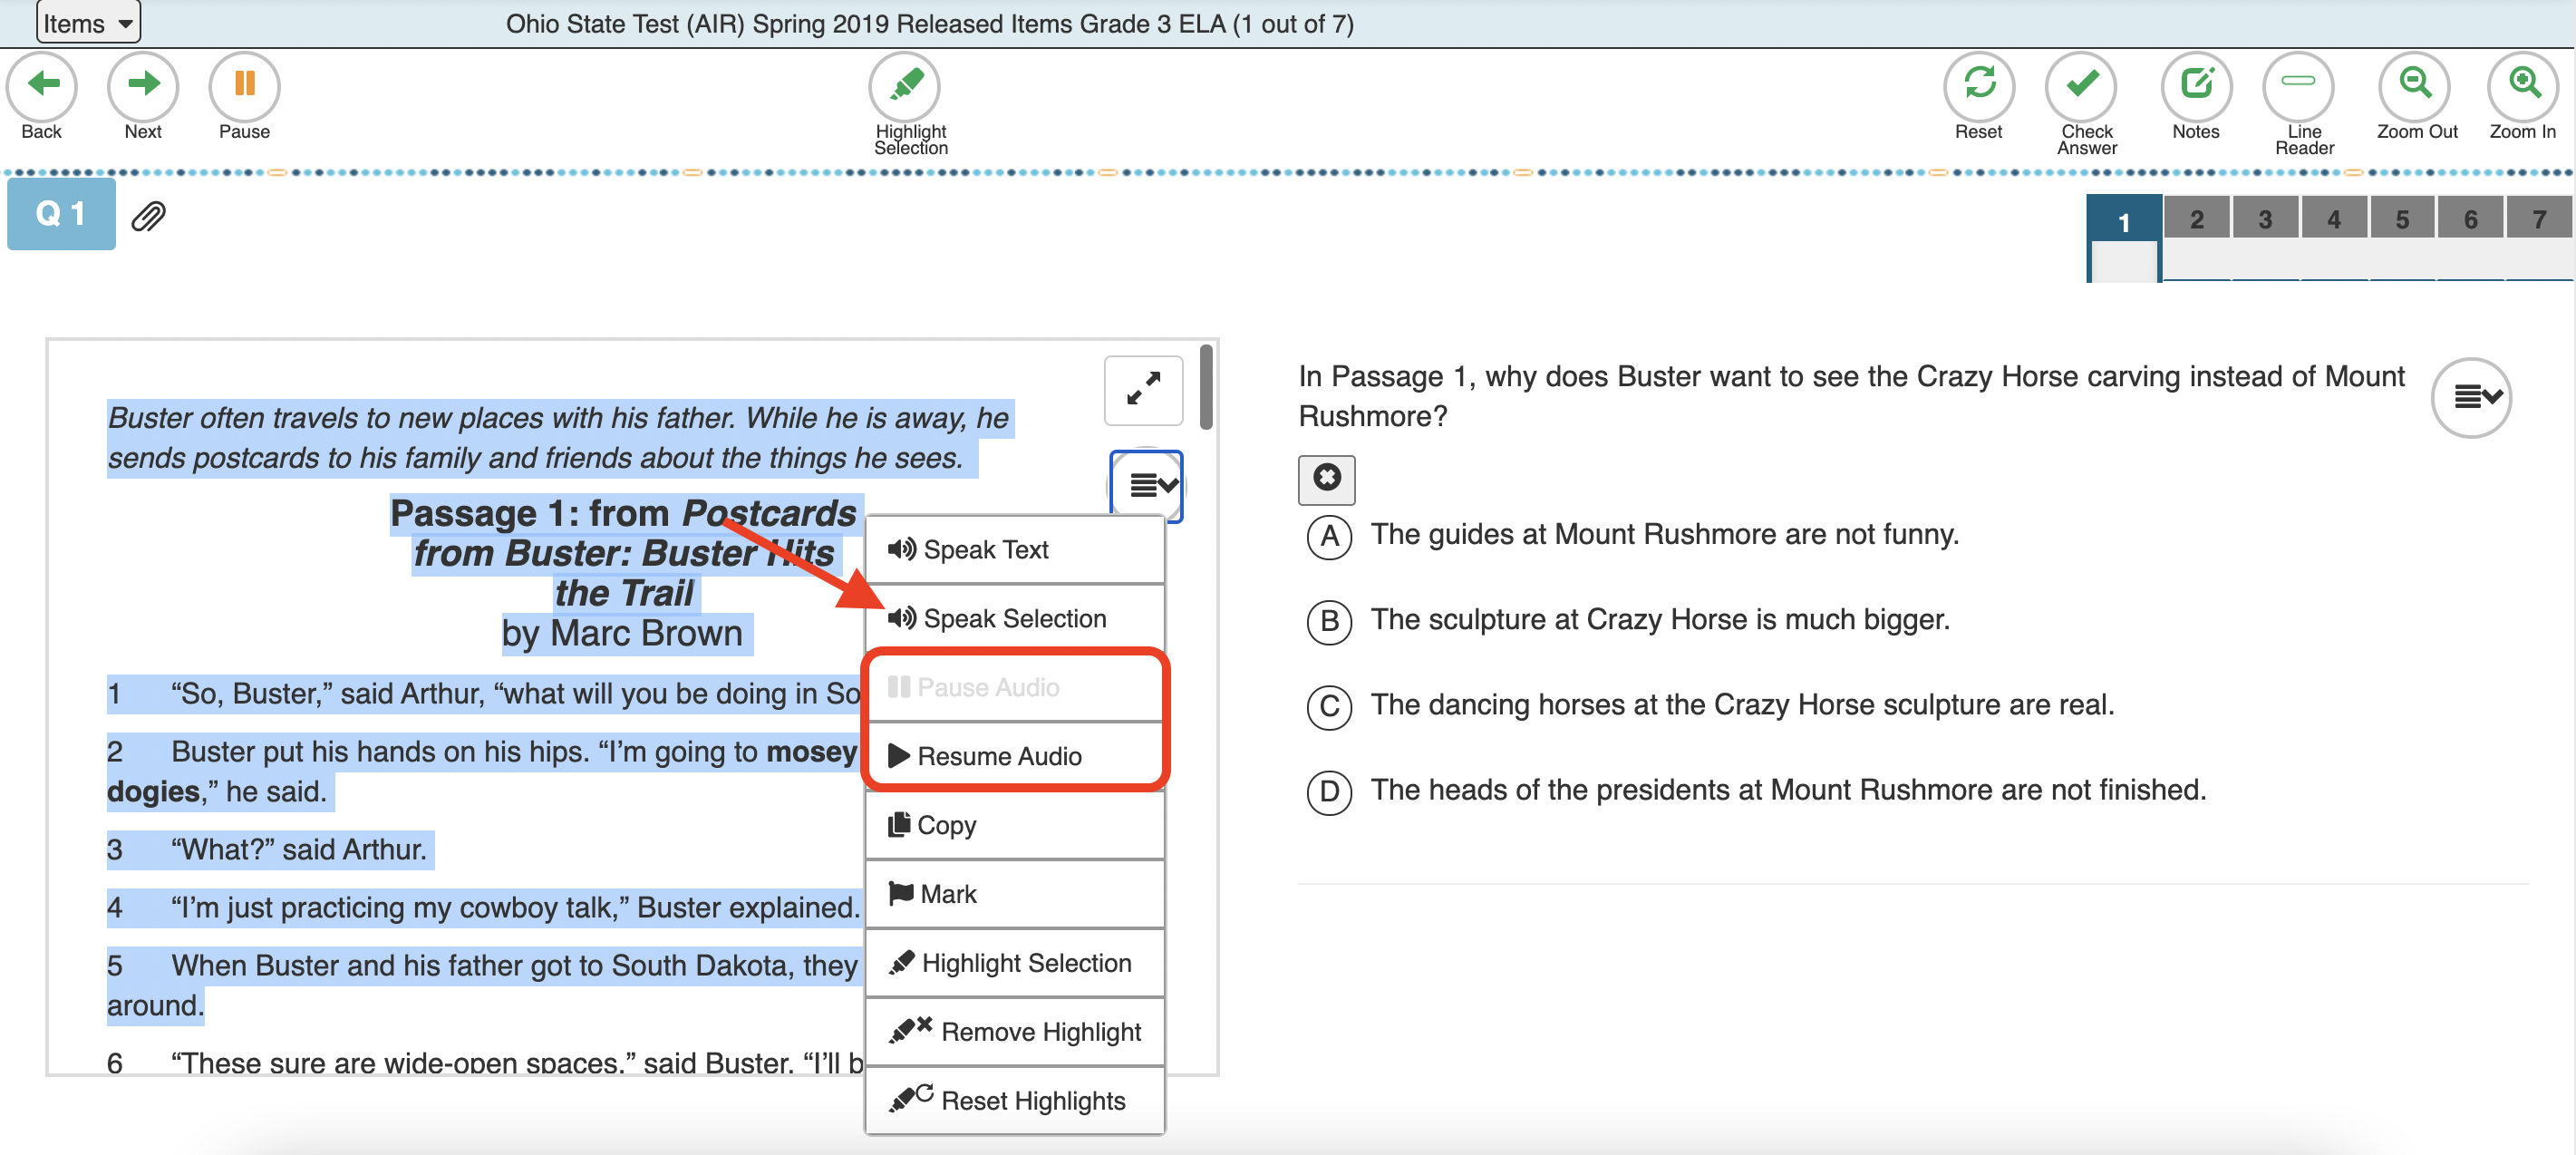Select answer choice A radio button
Image resolution: width=2576 pixels, height=1155 pixels.
(x=1328, y=537)
